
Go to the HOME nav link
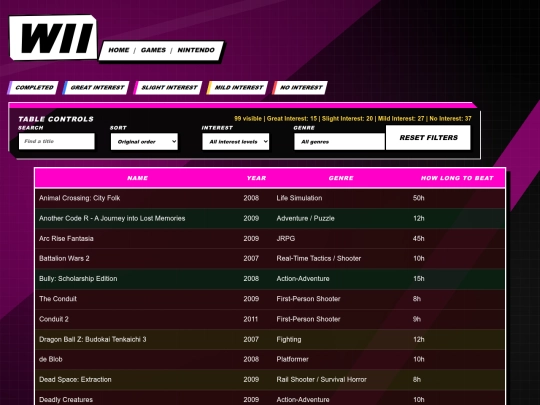[x=119, y=50]
